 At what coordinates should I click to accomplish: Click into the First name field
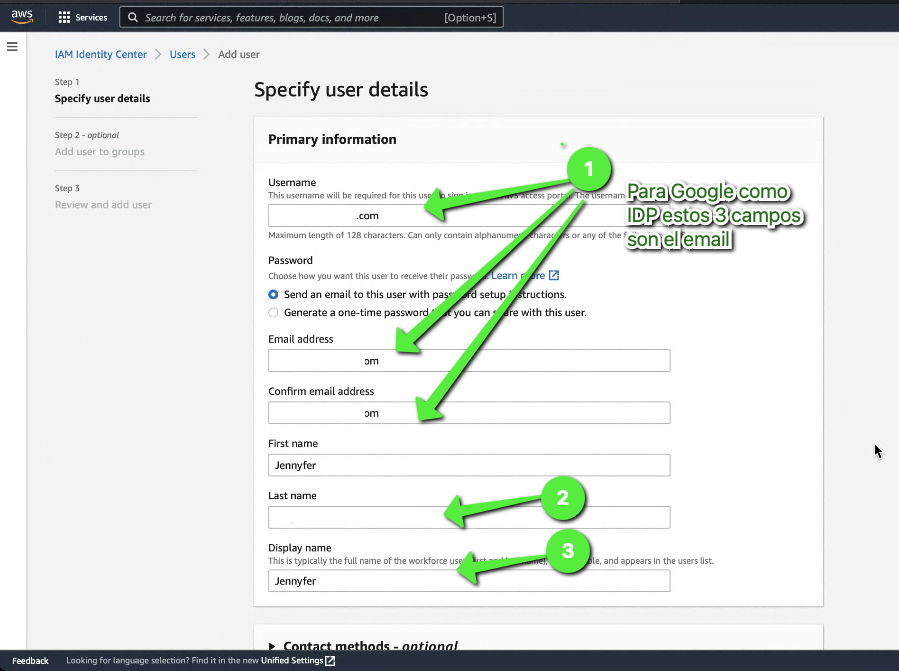coord(469,465)
